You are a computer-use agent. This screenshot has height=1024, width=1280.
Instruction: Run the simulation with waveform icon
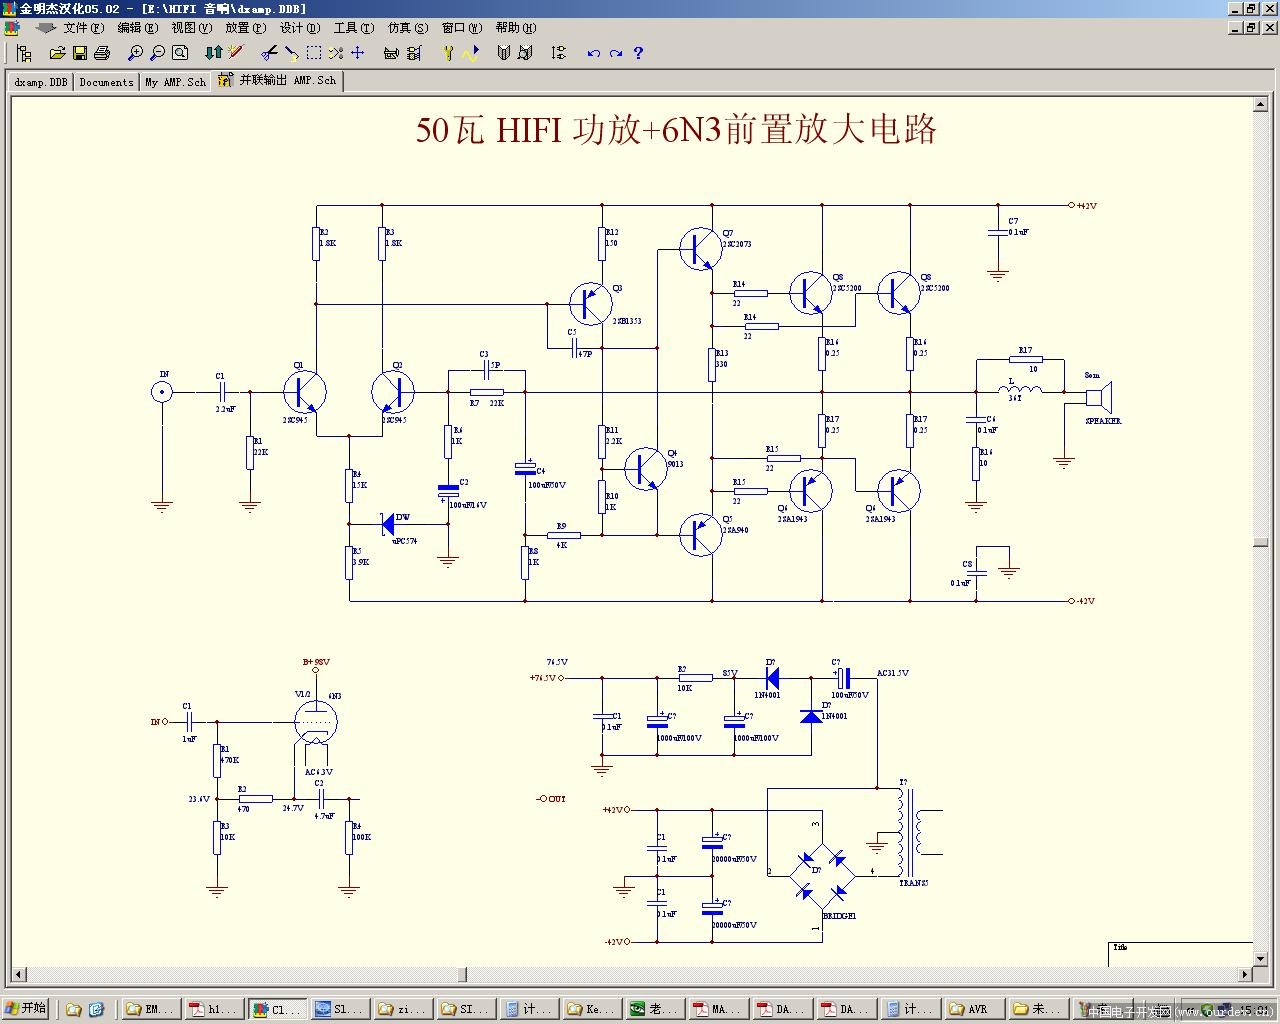[x=470, y=52]
